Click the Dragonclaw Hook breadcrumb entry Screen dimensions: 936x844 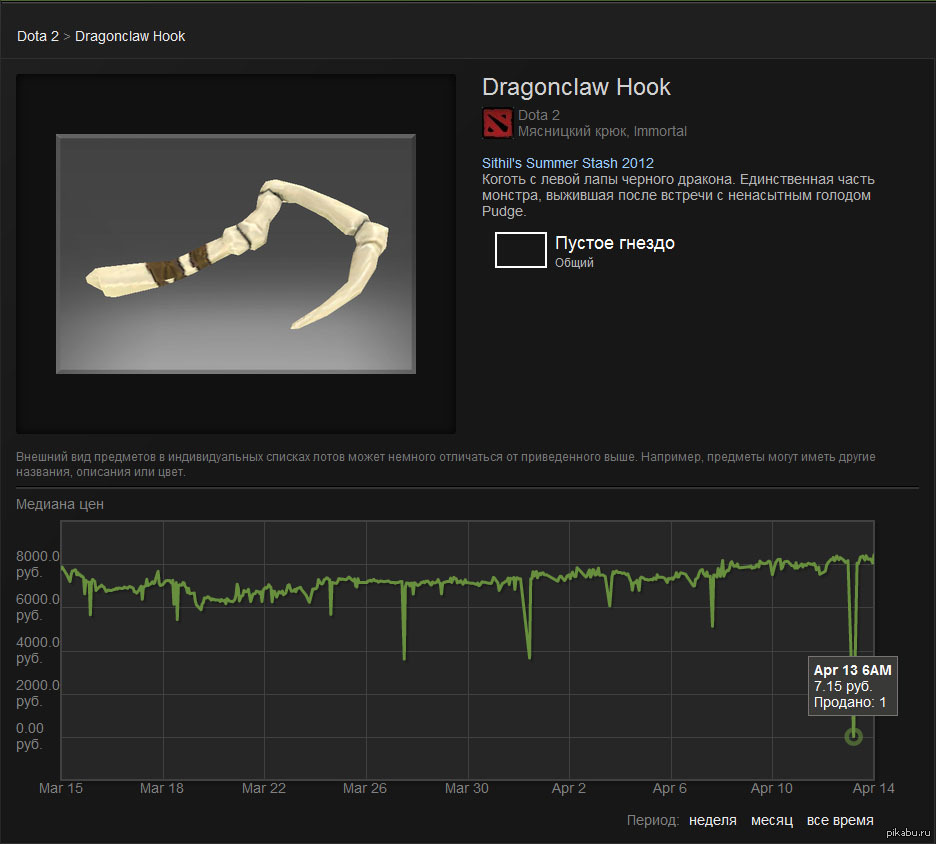pos(130,36)
